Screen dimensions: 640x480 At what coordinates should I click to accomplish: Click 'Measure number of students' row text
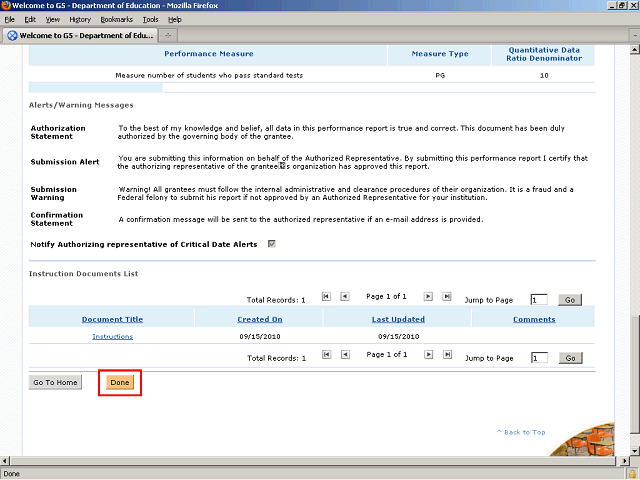tap(209, 75)
